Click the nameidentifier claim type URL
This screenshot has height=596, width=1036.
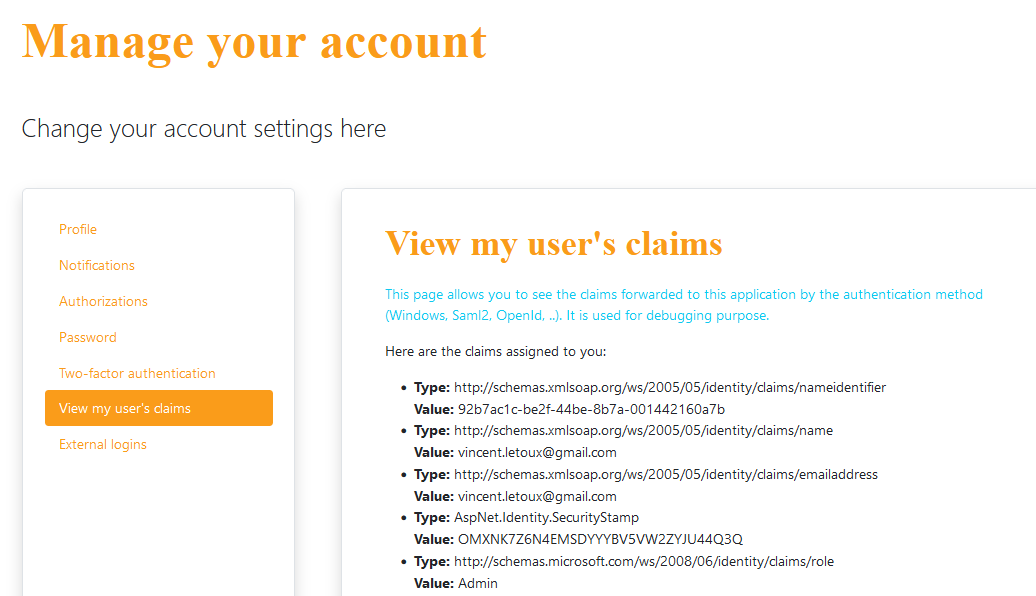[670, 387]
